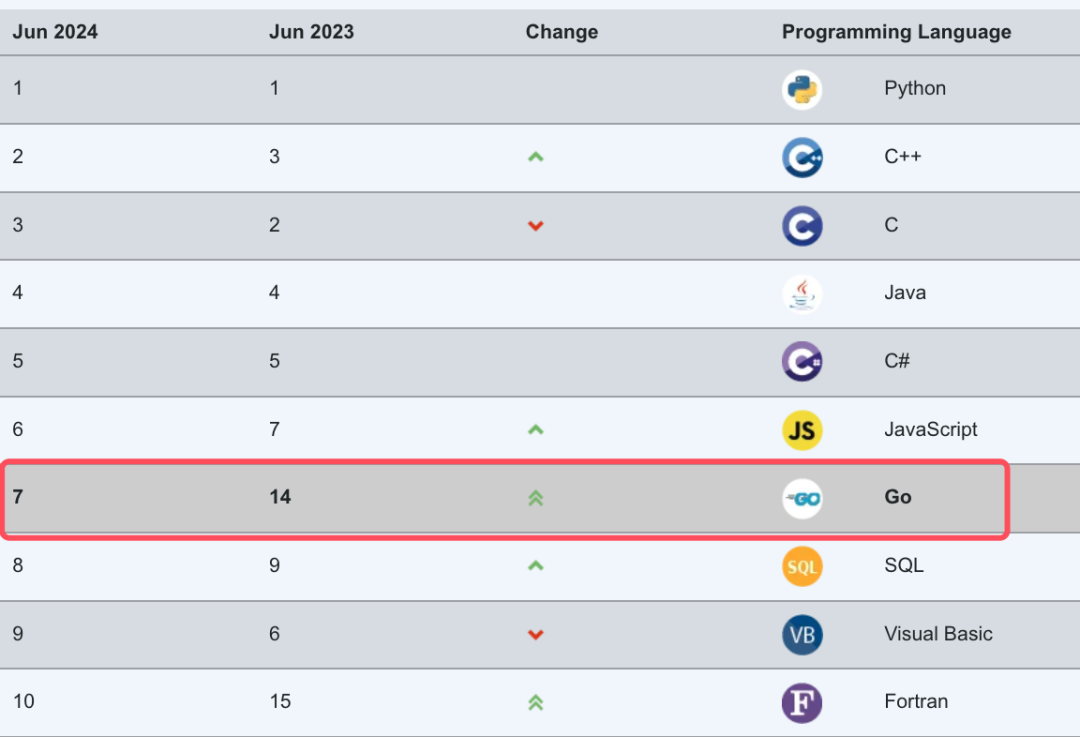Click the Fortran F logo icon
Image resolution: width=1080 pixels, height=737 pixels.
(x=802, y=703)
